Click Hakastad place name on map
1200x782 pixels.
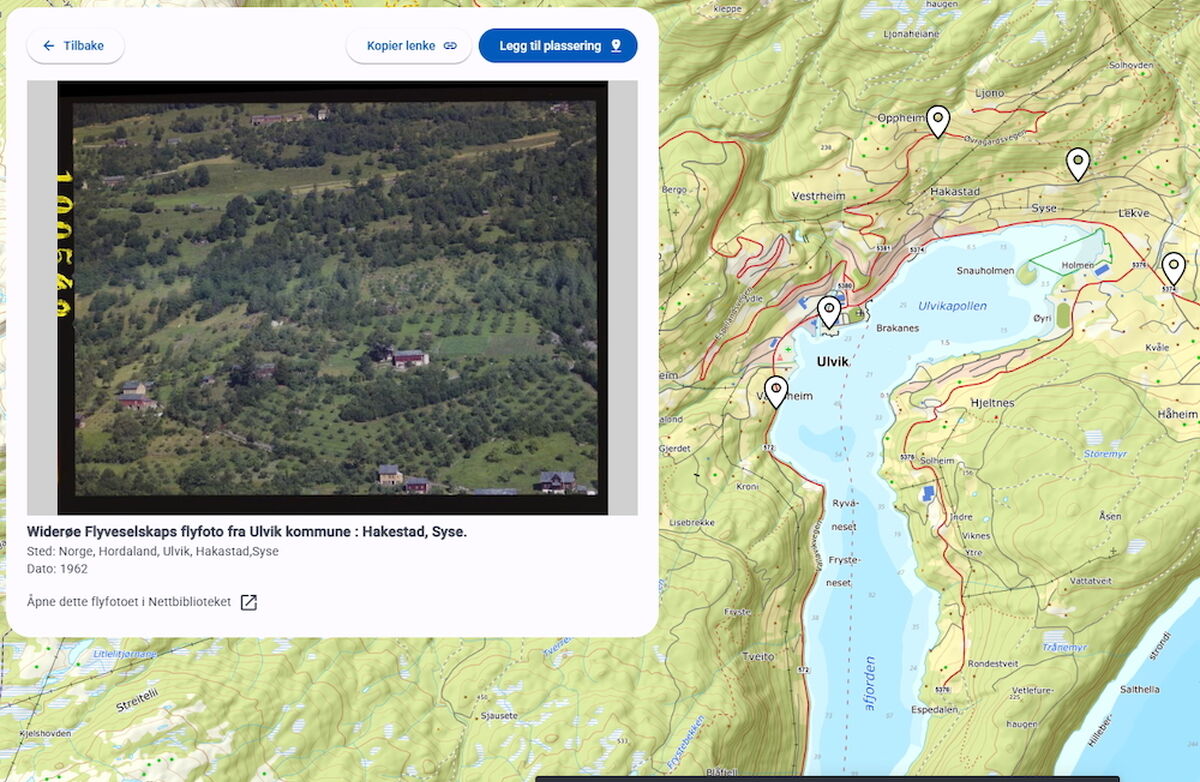pyautogui.click(x=954, y=191)
